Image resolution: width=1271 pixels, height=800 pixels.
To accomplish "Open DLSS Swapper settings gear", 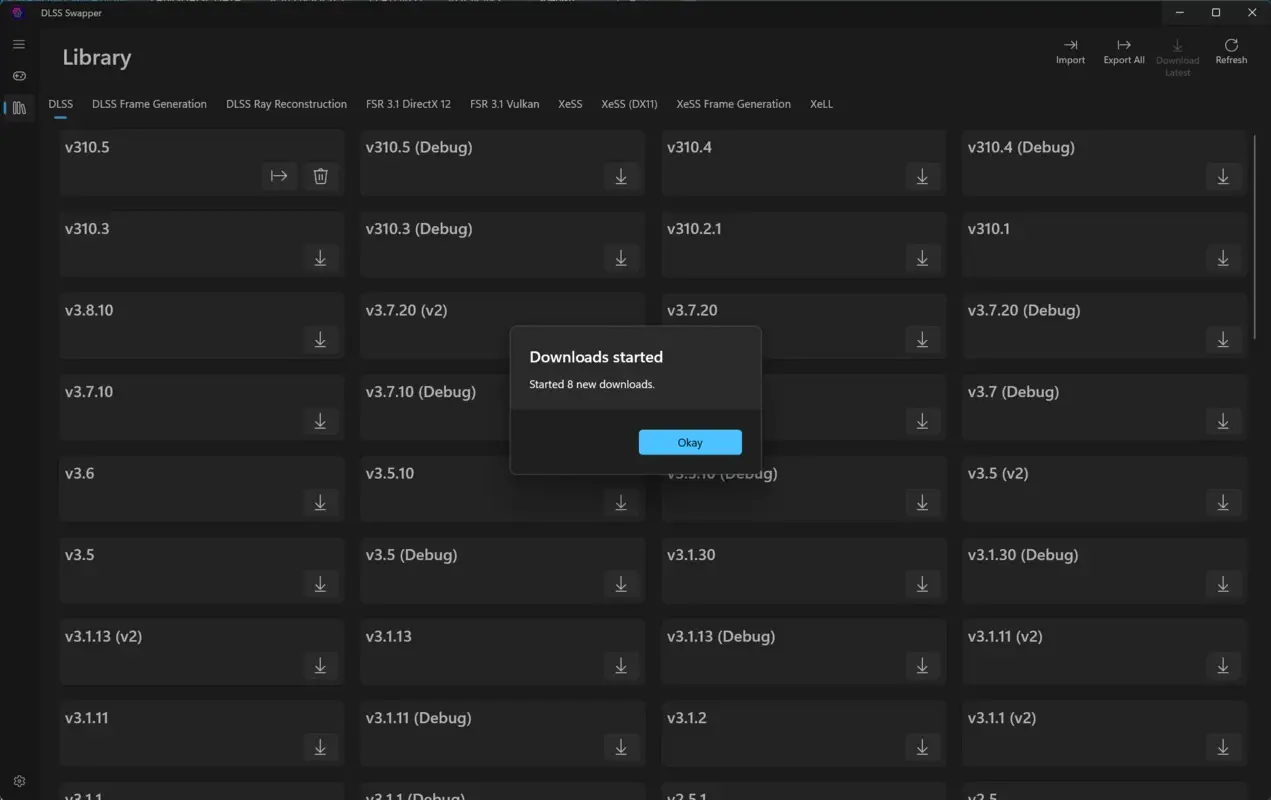I will (18, 780).
